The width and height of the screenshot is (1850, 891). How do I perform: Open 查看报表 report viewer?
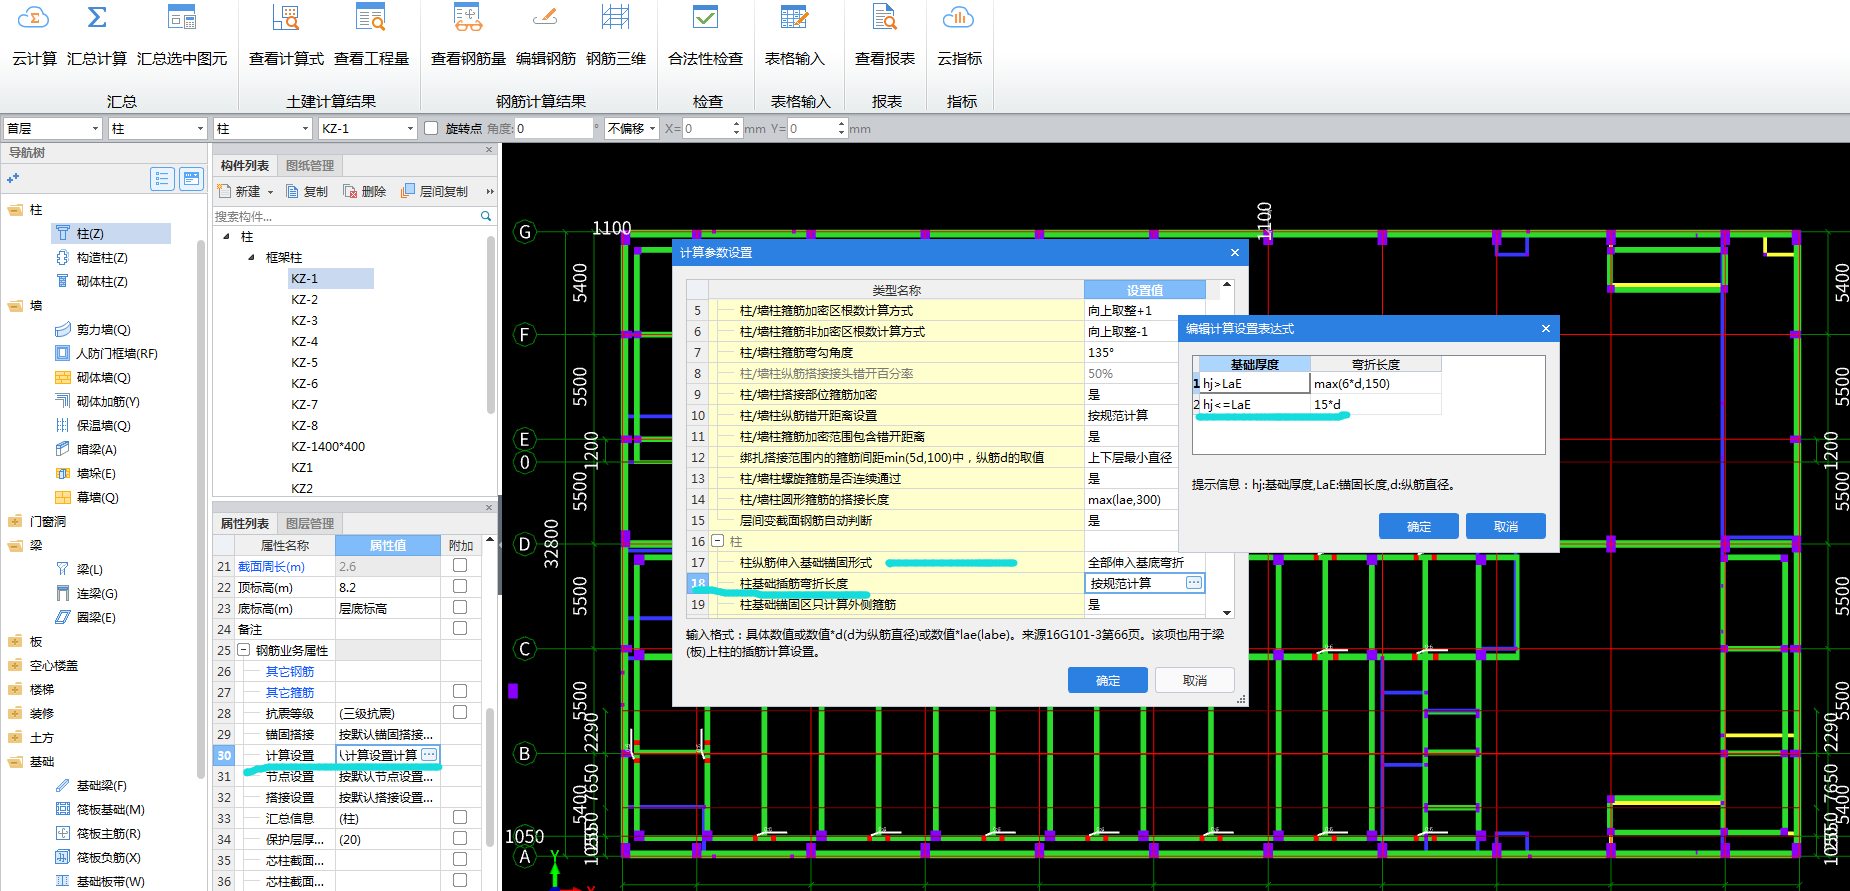click(884, 20)
